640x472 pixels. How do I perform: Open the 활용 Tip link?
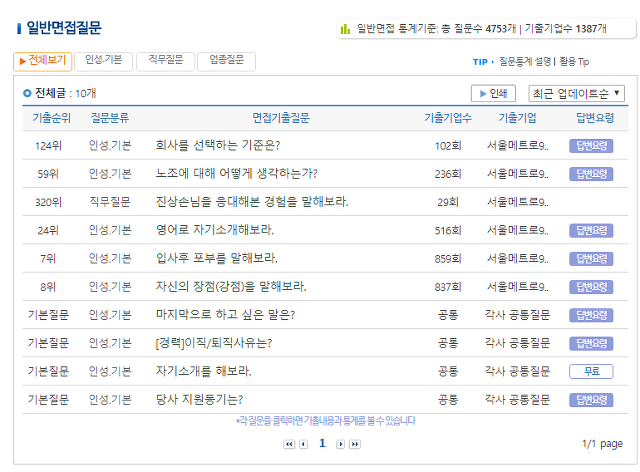click(x=574, y=62)
